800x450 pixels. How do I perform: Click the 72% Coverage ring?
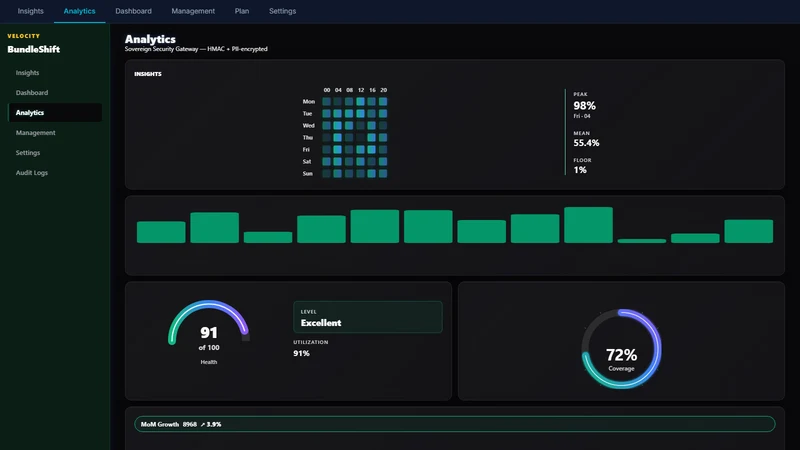point(621,349)
